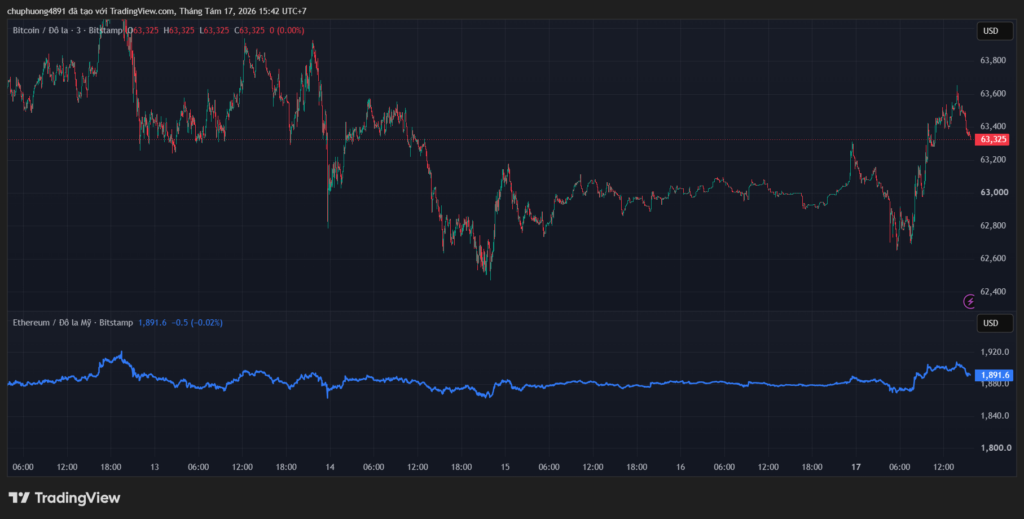Click the Bitcoin low value L63,325
1024x519 pixels.
pos(214,30)
